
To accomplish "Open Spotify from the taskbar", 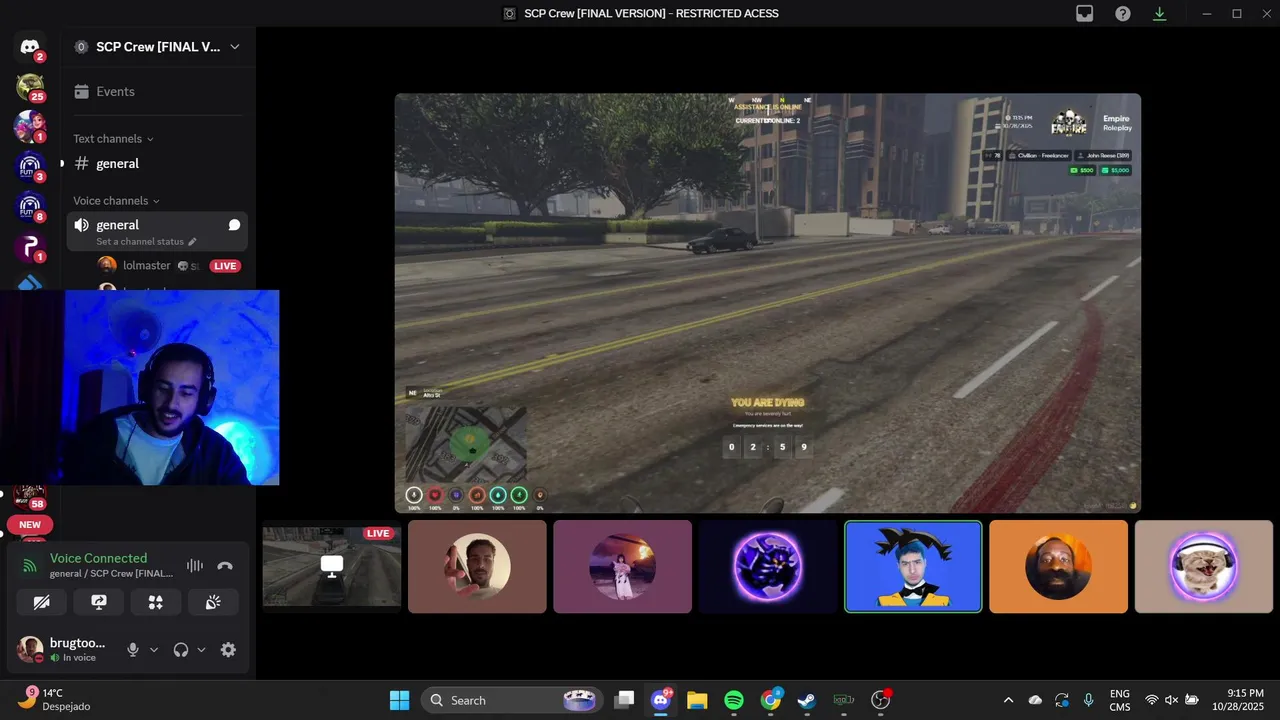I will [x=734, y=700].
